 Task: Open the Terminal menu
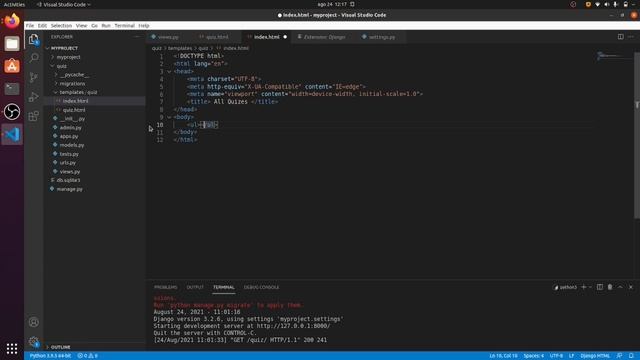[124, 25]
